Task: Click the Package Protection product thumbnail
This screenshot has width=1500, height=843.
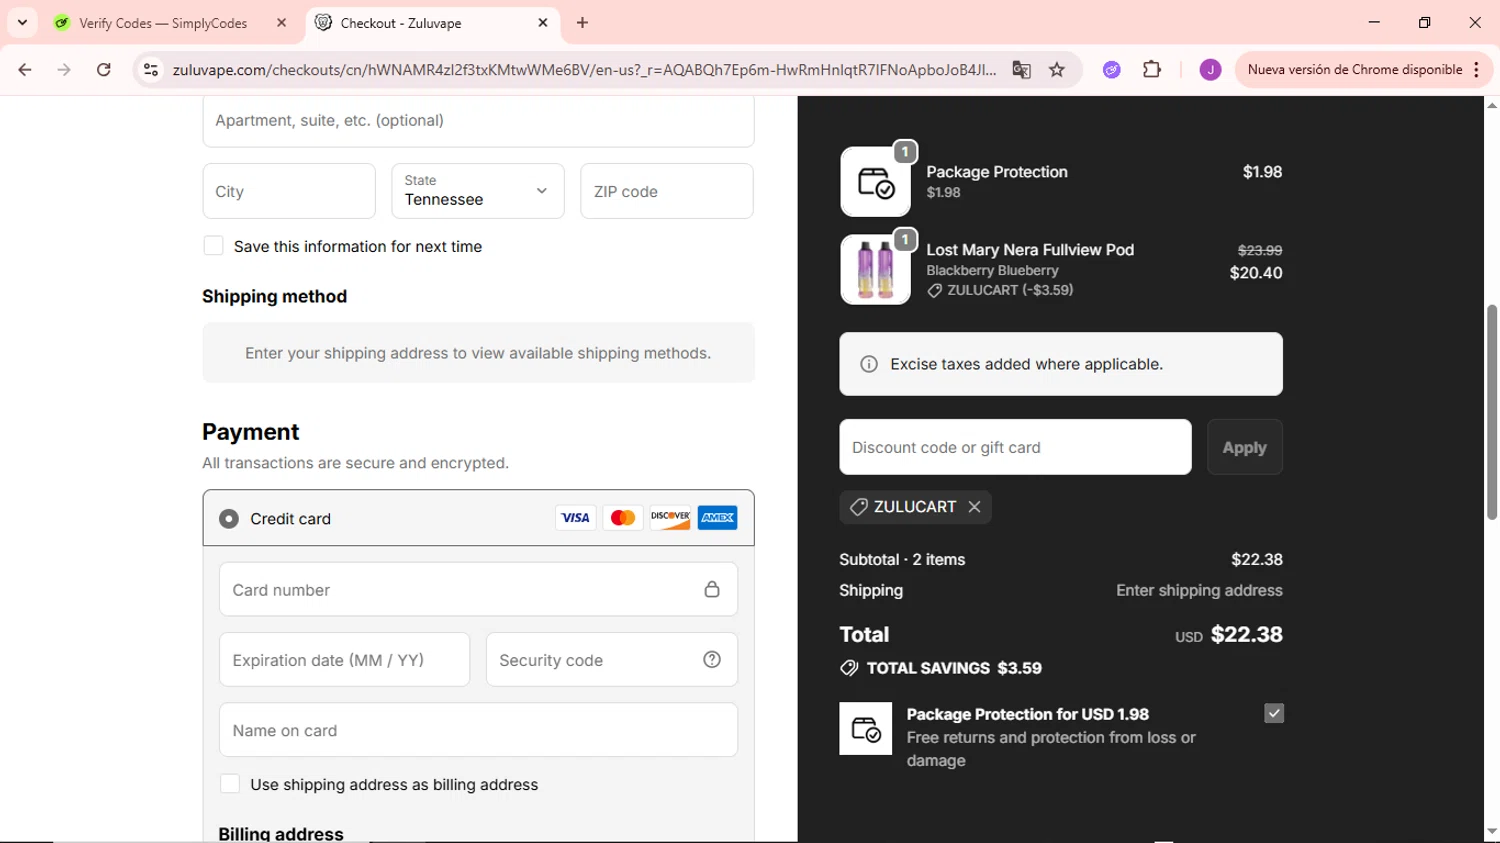Action: [x=875, y=182]
